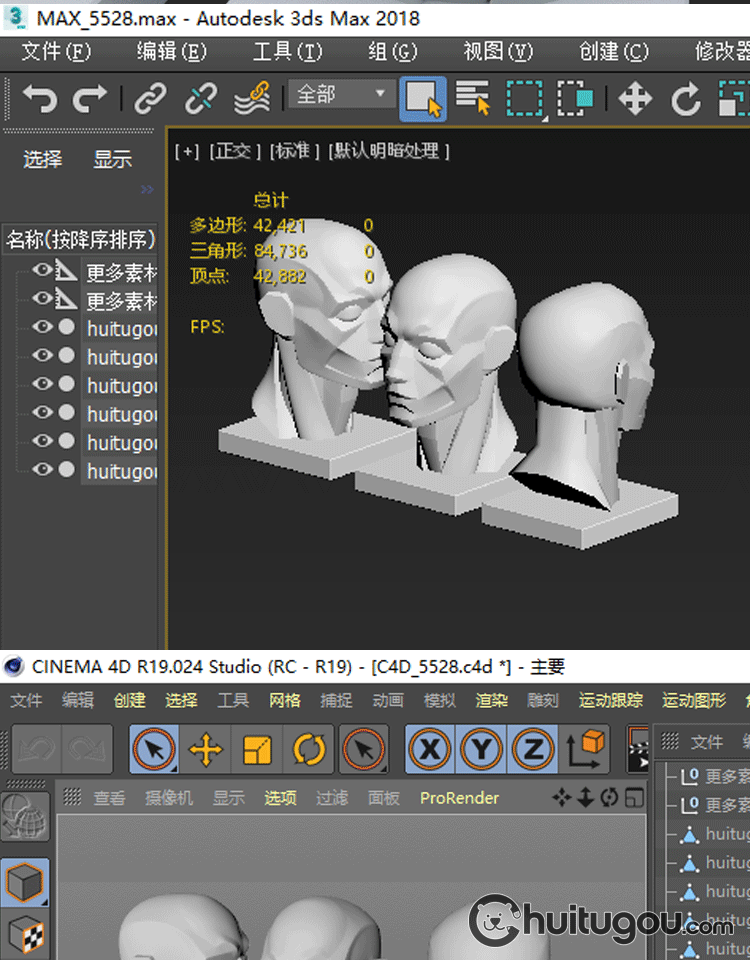Click the Undo arrow in 3ds Max toolbar
Screen dimensions: 750x960
40,98
